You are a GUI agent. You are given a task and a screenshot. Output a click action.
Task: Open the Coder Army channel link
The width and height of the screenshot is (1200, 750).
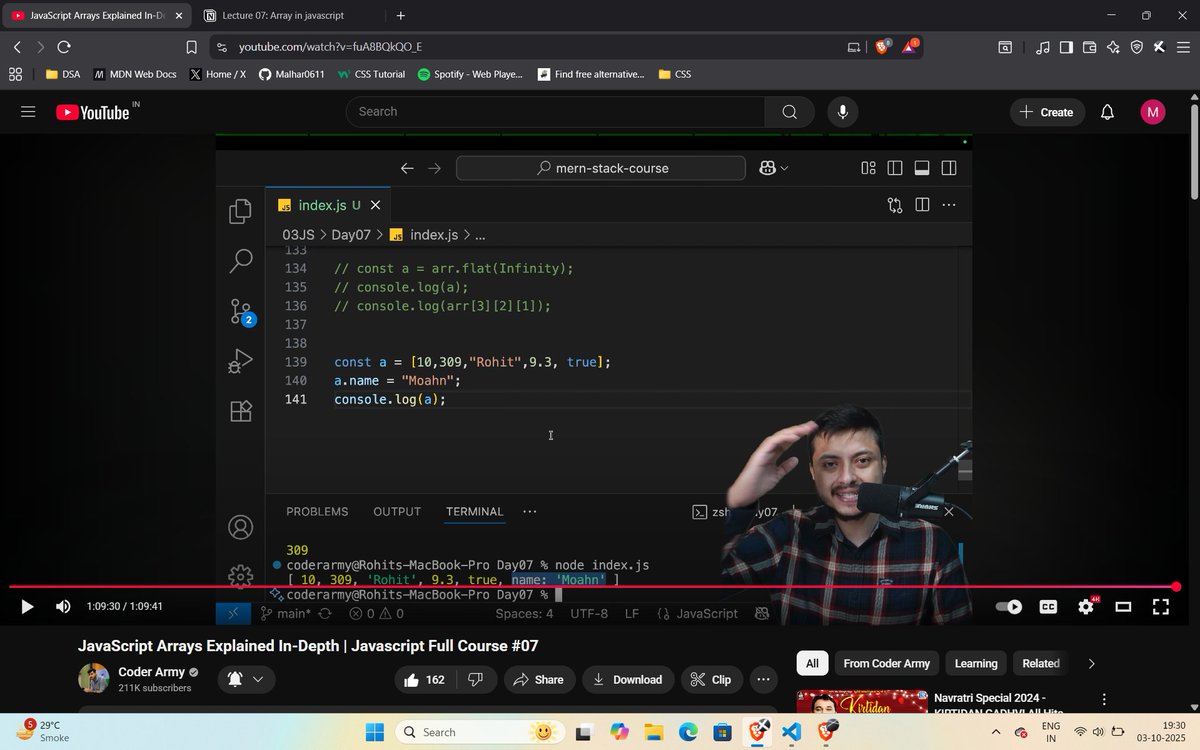144,671
